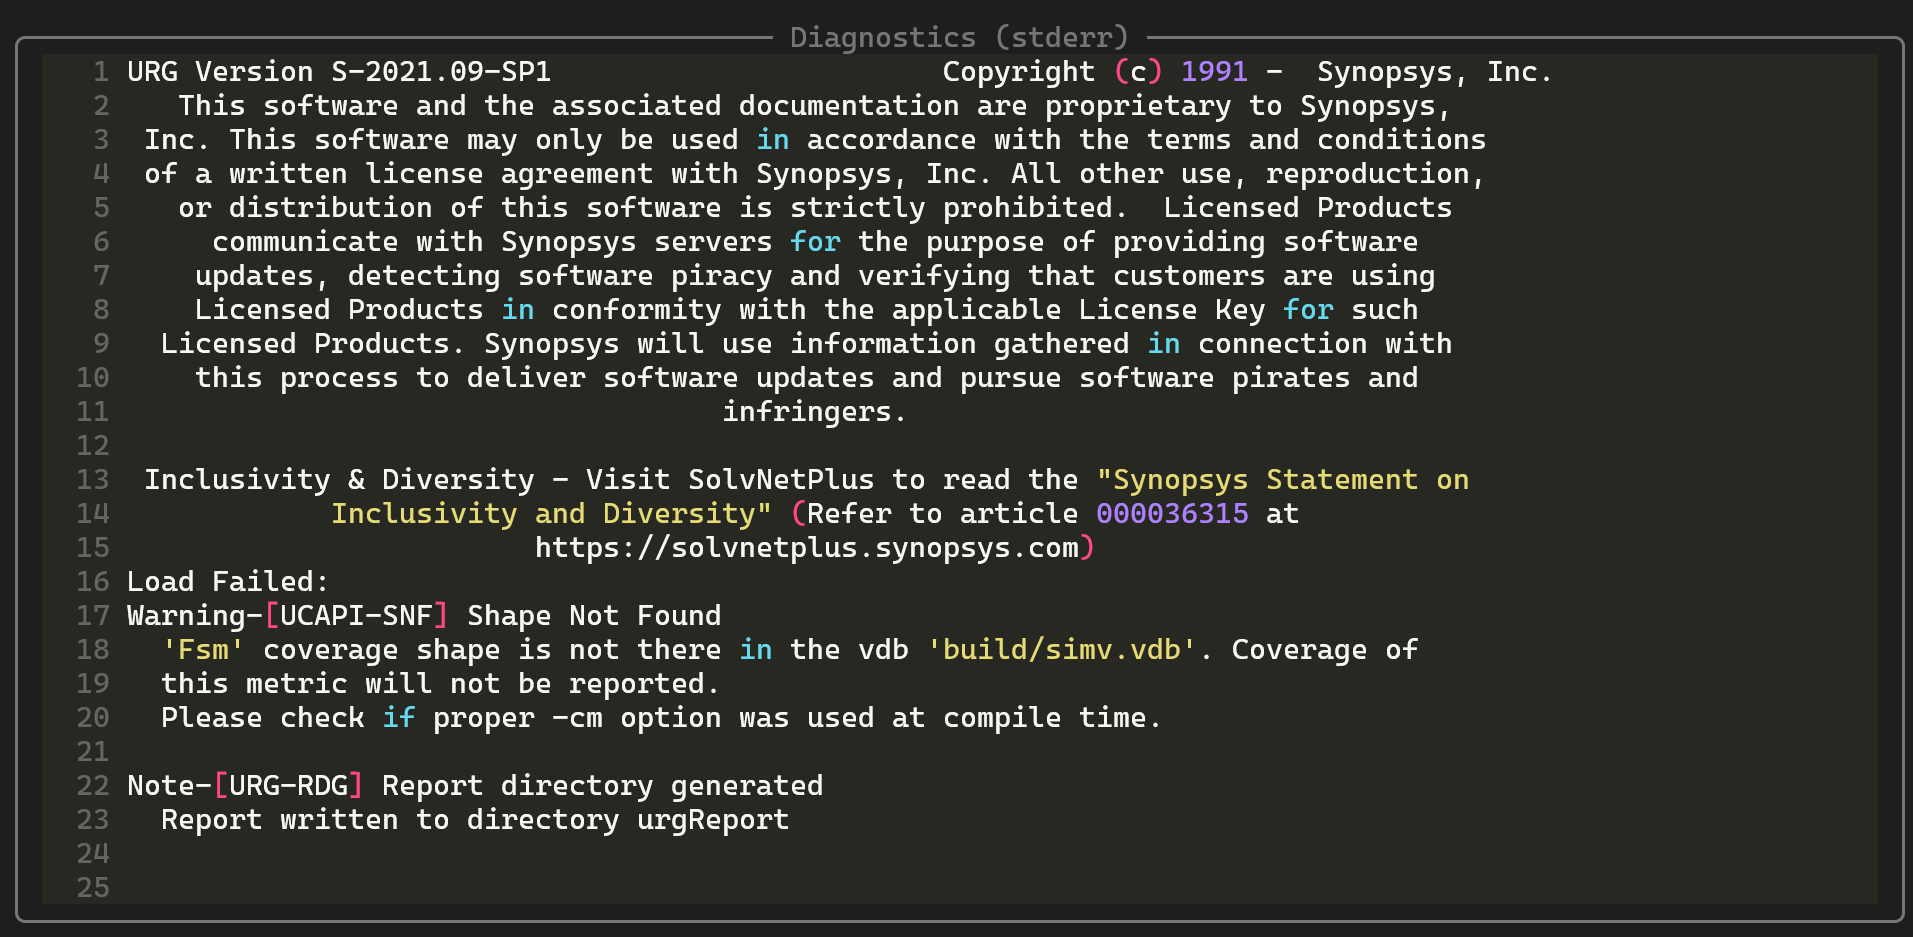Click the text "Report directory generated"
Viewport: 1913px width, 937px height.
pyautogui.click(x=603, y=786)
